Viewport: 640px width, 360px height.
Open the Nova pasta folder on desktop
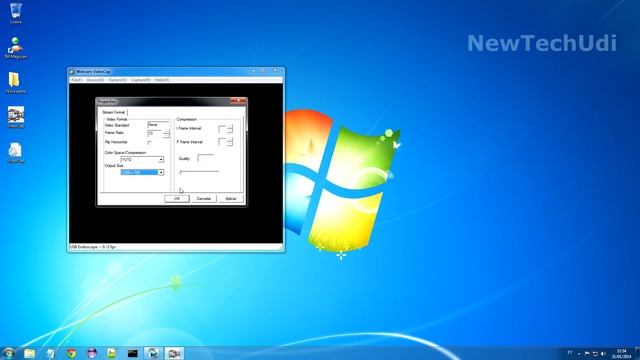(x=16, y=83)
